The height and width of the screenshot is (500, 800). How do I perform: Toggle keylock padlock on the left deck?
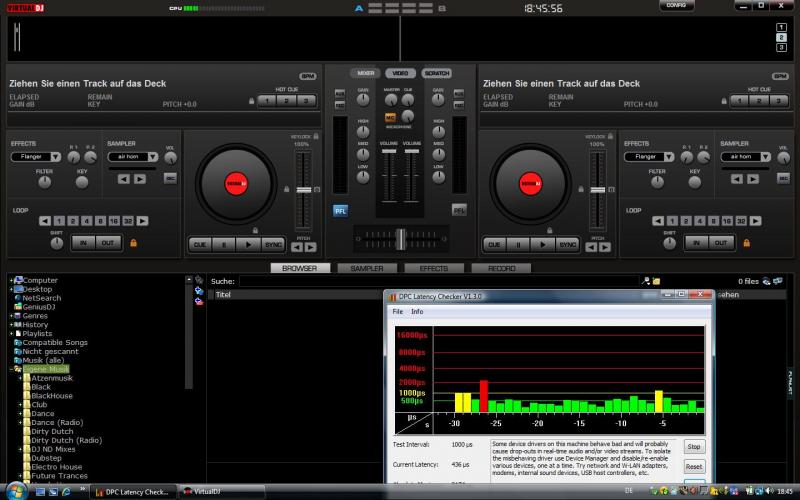pos(316,136)
